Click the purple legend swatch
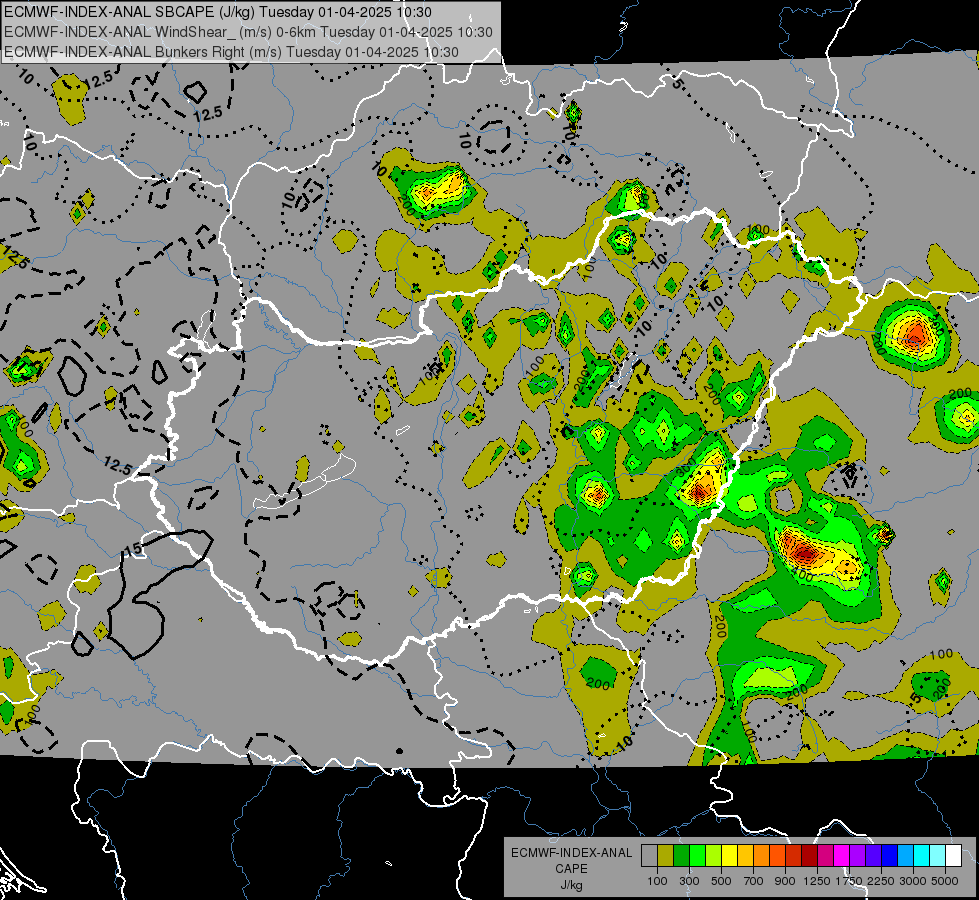 (858, 856)
